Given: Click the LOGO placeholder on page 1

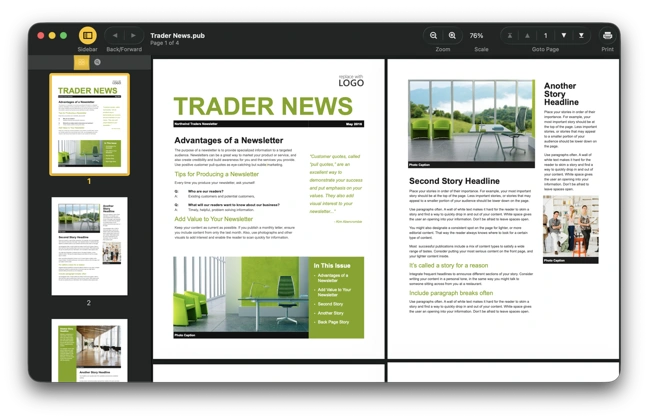Looking at the screenshot, I should [351, 81].
